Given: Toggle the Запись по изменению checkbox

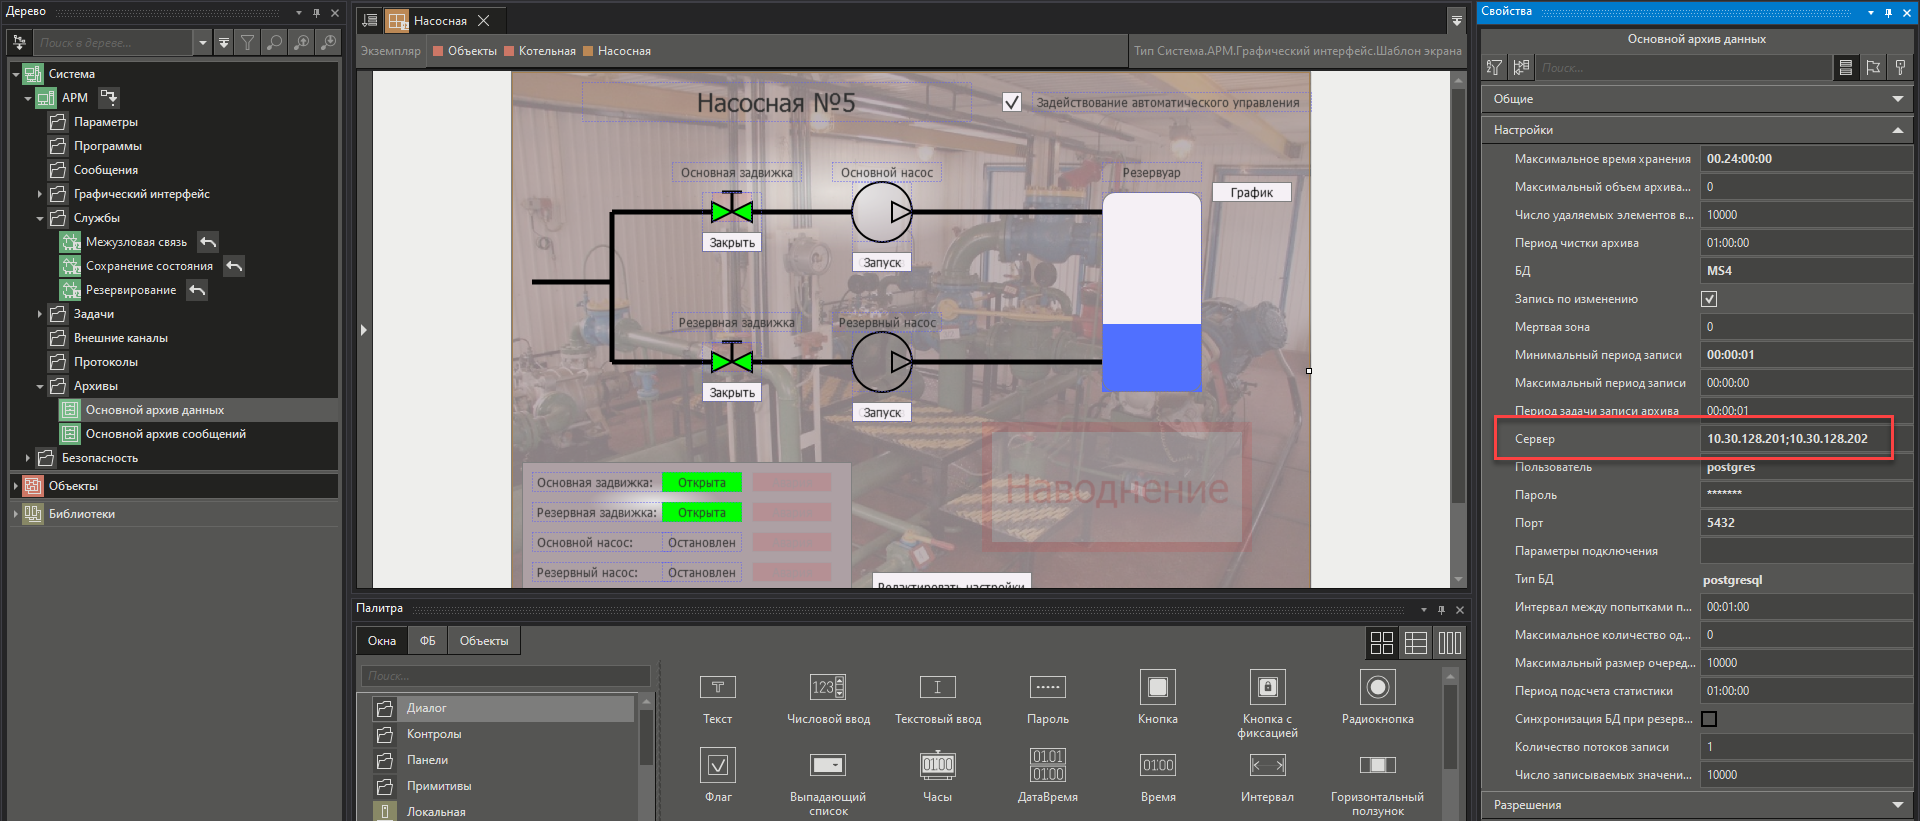Looking at the screenshot, I should coord(1709,299).
